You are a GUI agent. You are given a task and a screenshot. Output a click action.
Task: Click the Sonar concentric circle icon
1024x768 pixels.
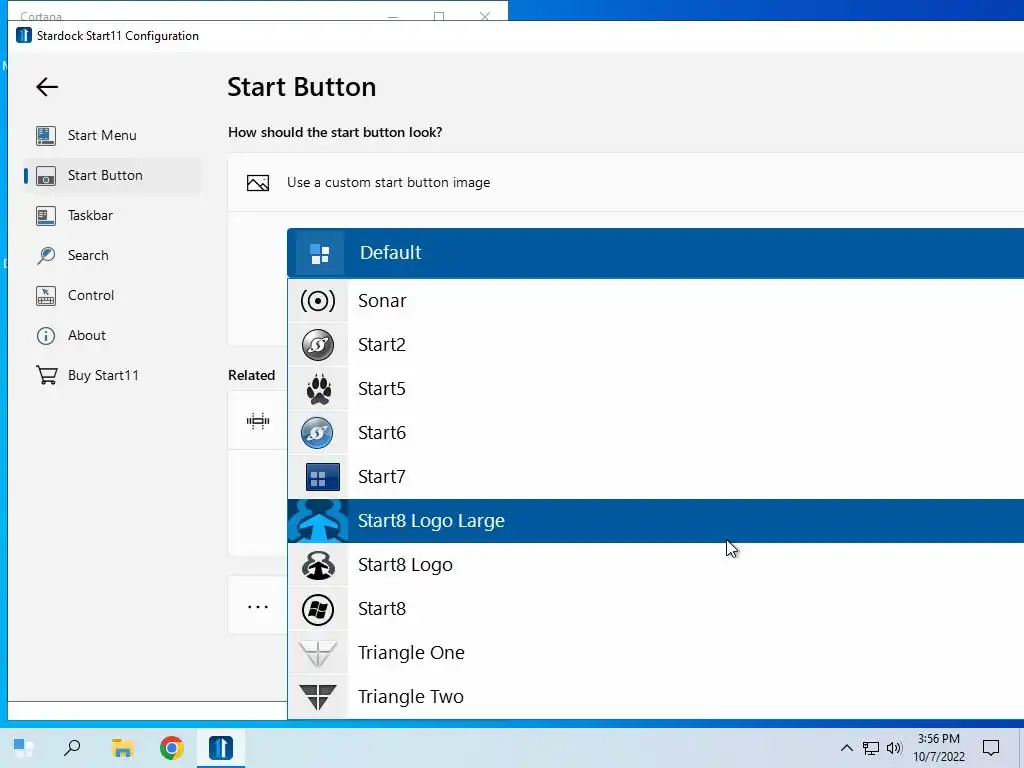click(318, 301)
